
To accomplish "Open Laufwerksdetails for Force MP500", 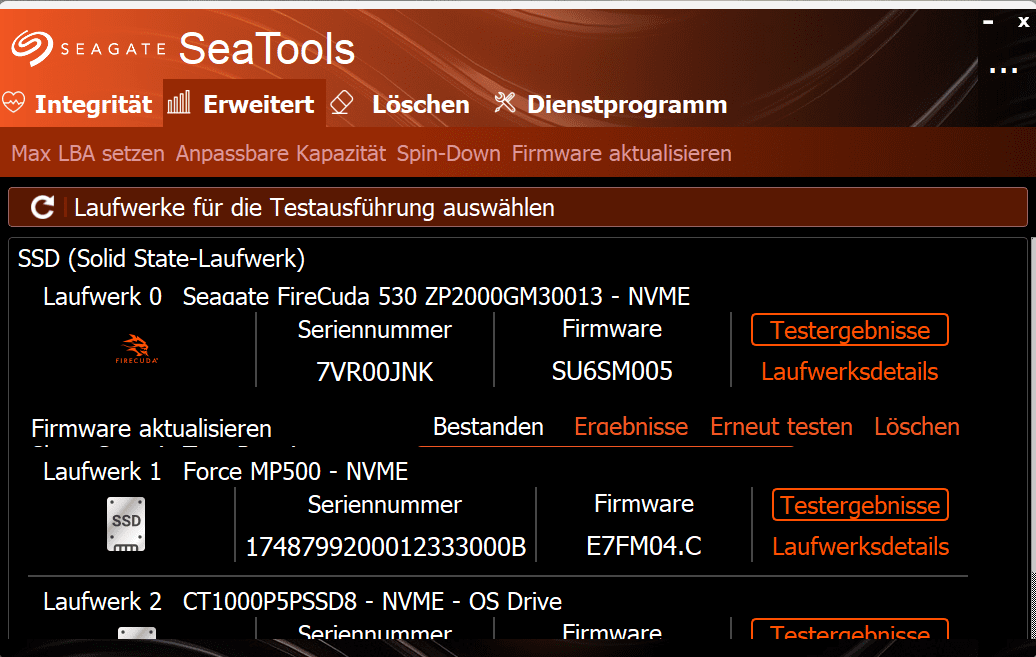I will [x=860, y=547].
